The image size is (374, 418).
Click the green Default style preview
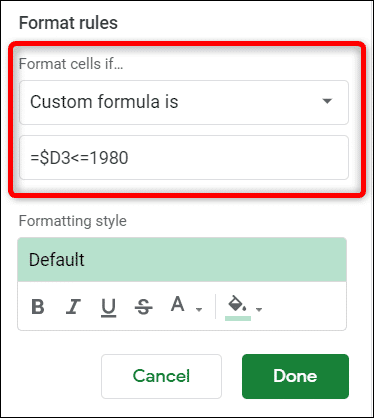(x=182, y=260)
